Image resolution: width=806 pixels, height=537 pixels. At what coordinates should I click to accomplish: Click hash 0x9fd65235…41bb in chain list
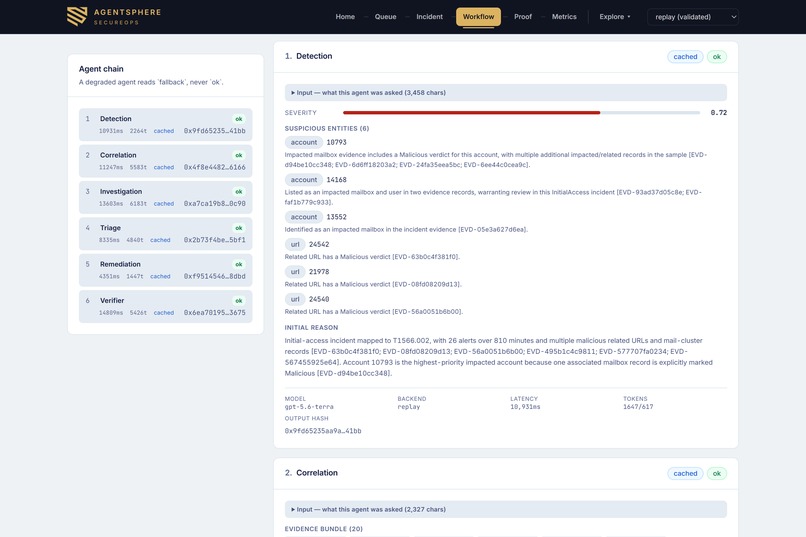214,131
